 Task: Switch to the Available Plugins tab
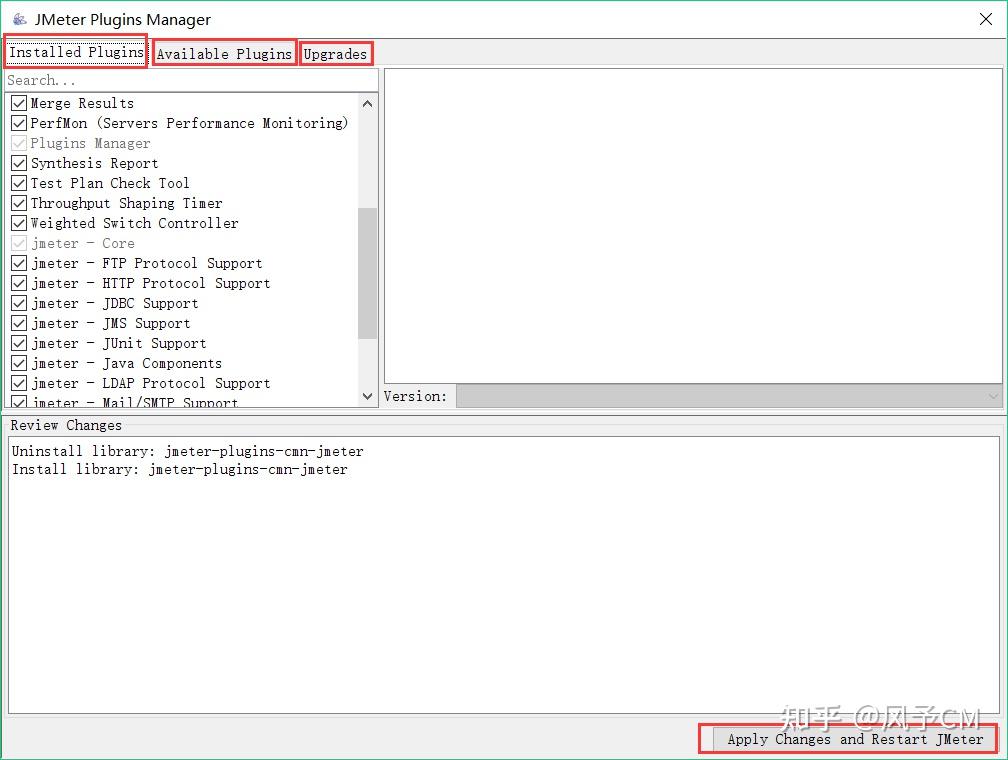pyautogui.click(x=223, y=53)
